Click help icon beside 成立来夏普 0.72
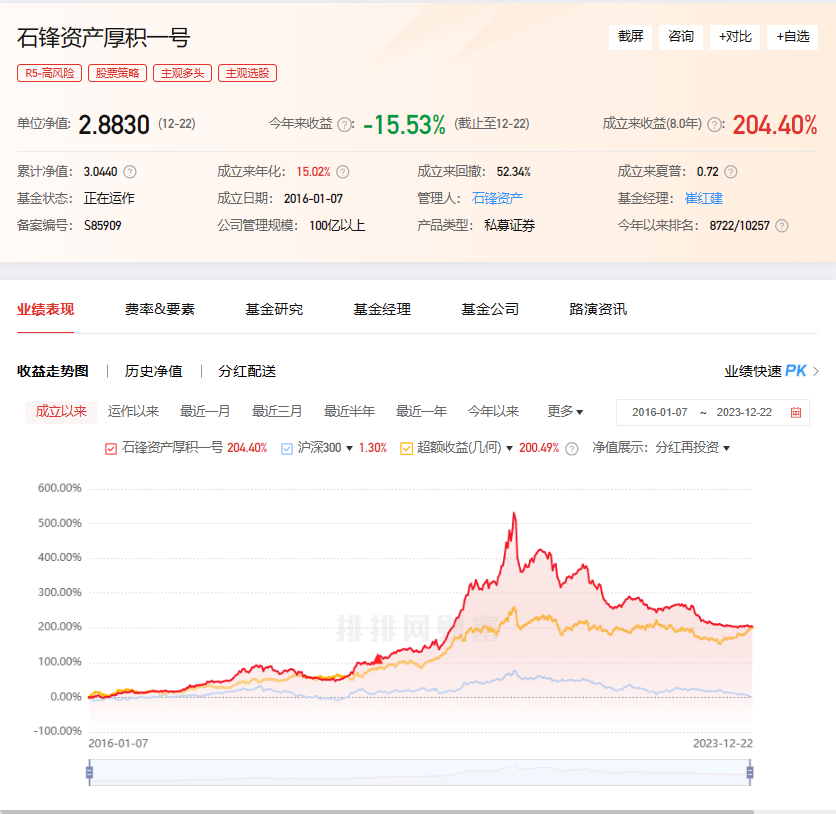The width and height of the screenshot is (836, 814). (x=731, y=172)
